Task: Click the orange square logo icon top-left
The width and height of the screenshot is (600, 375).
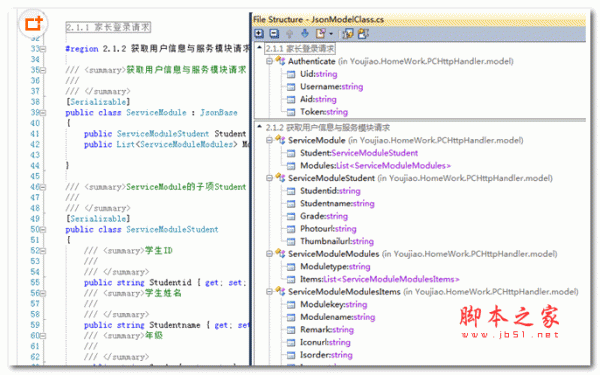Action: click(34, 24)
